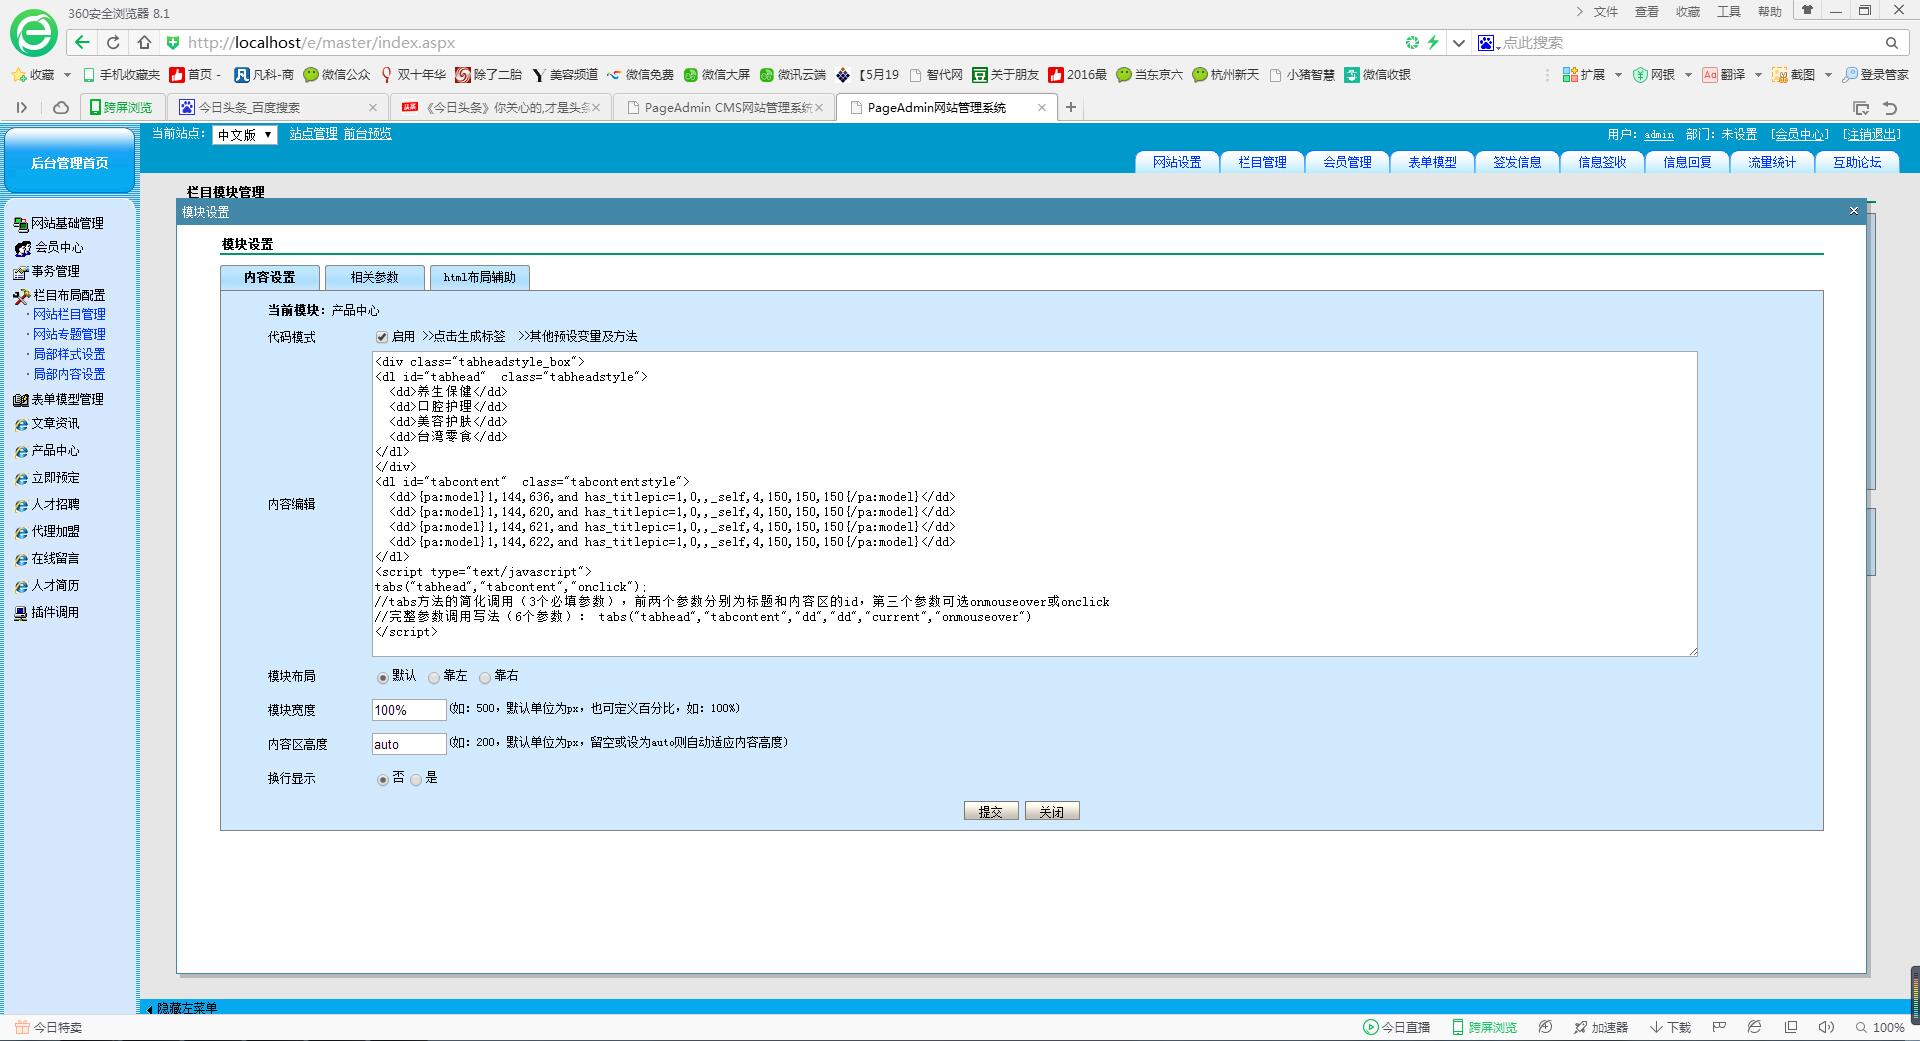The width and height of the screenshot is (1920, 1041).
Task: Click the search magnifier icon in search box
Action: (x=1891, y=42)
